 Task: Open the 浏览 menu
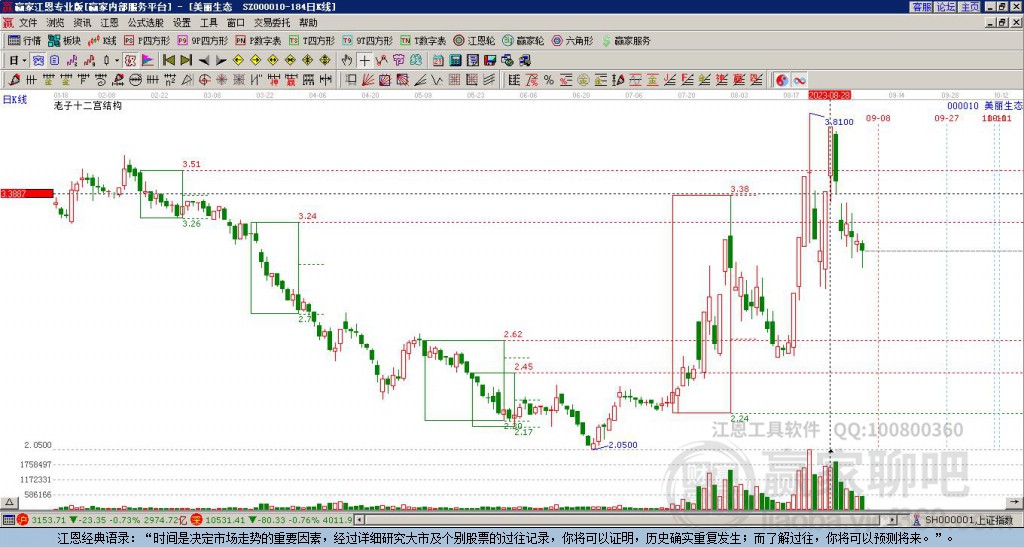(x=56, y=23)
